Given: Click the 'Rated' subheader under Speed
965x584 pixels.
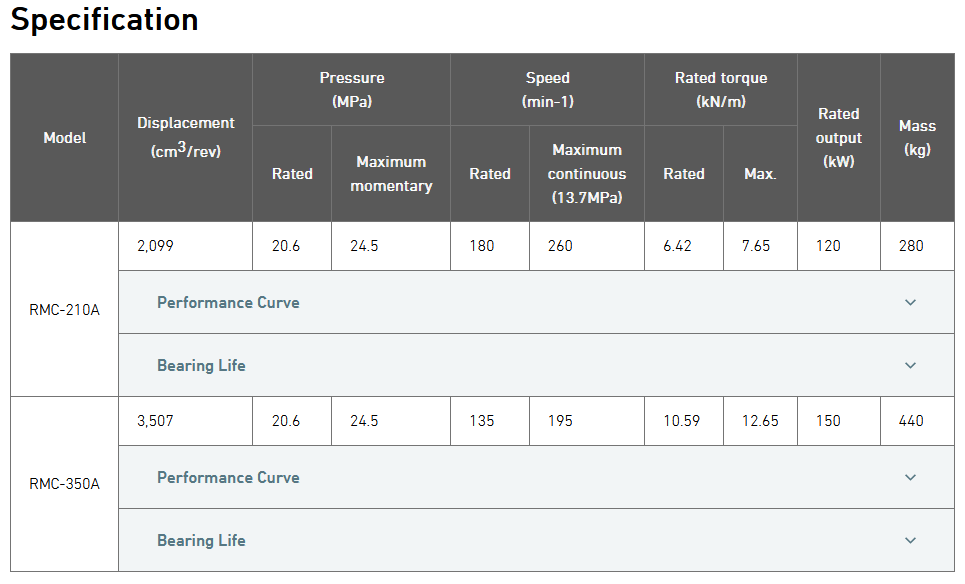Looking at the screenshot, I should coord(490,174).
